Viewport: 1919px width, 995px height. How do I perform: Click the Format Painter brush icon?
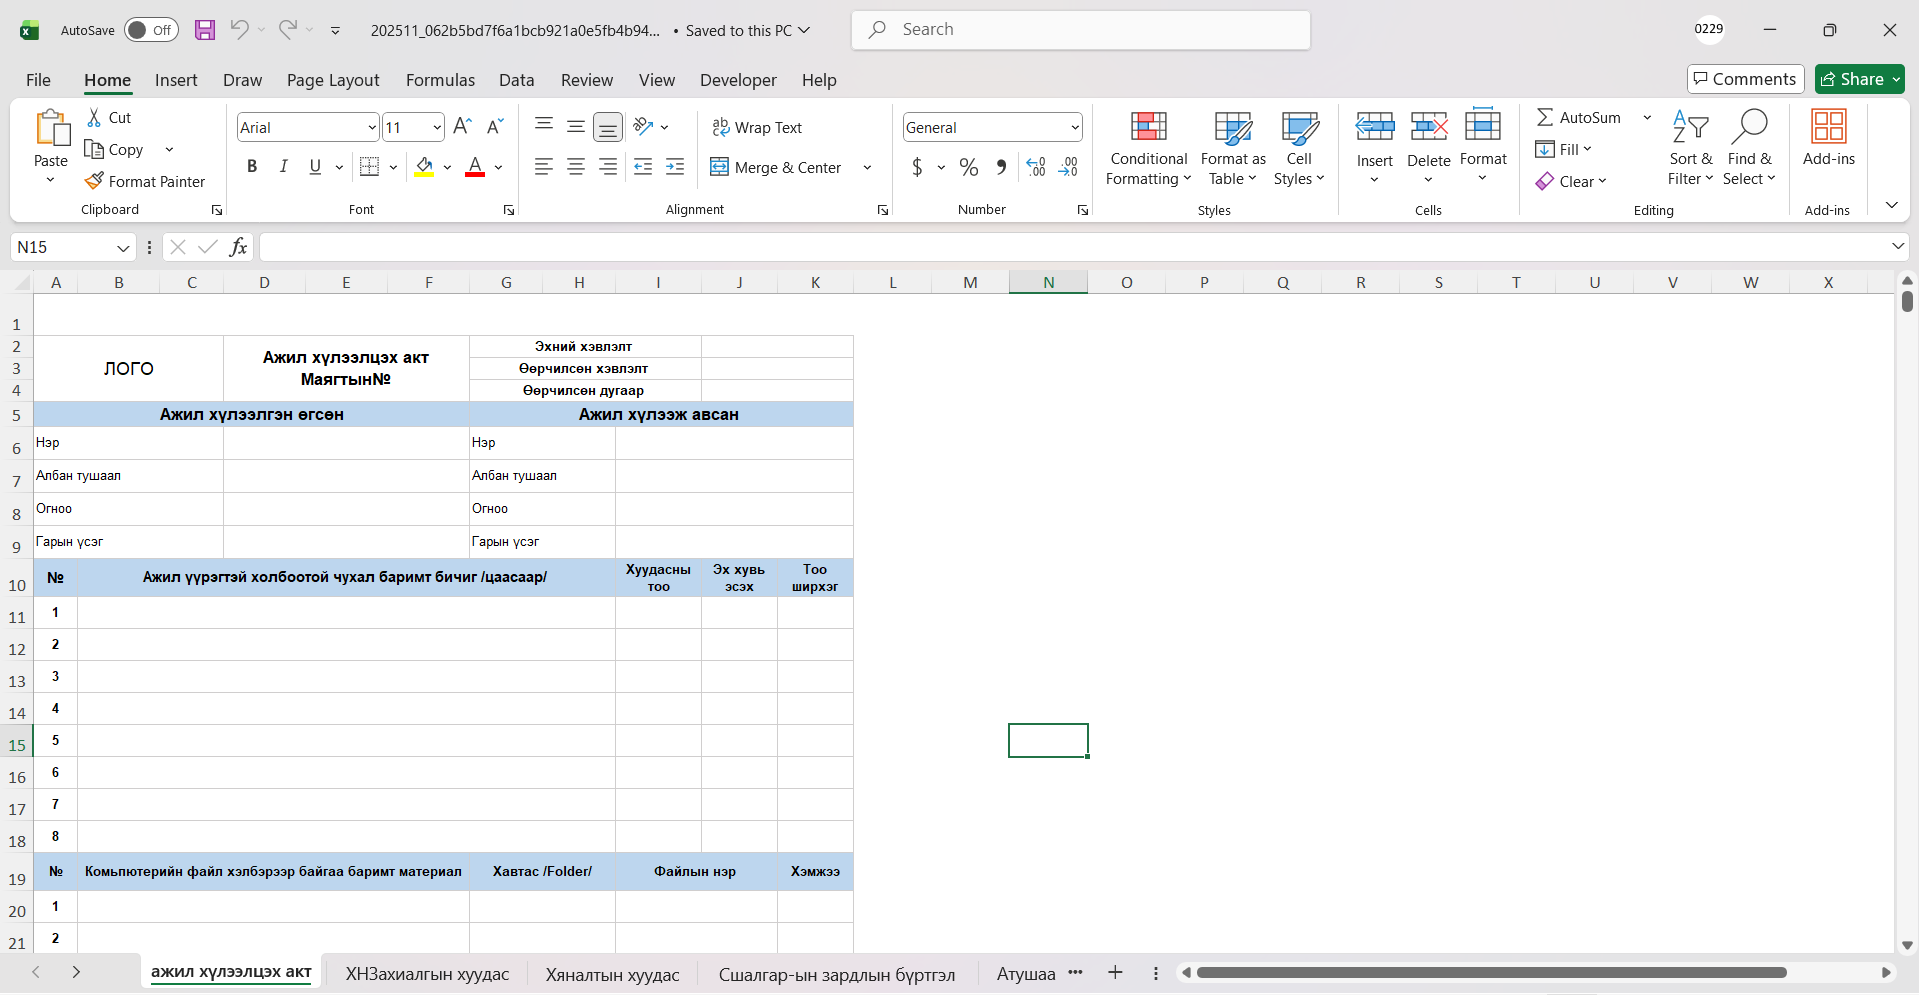94,181
